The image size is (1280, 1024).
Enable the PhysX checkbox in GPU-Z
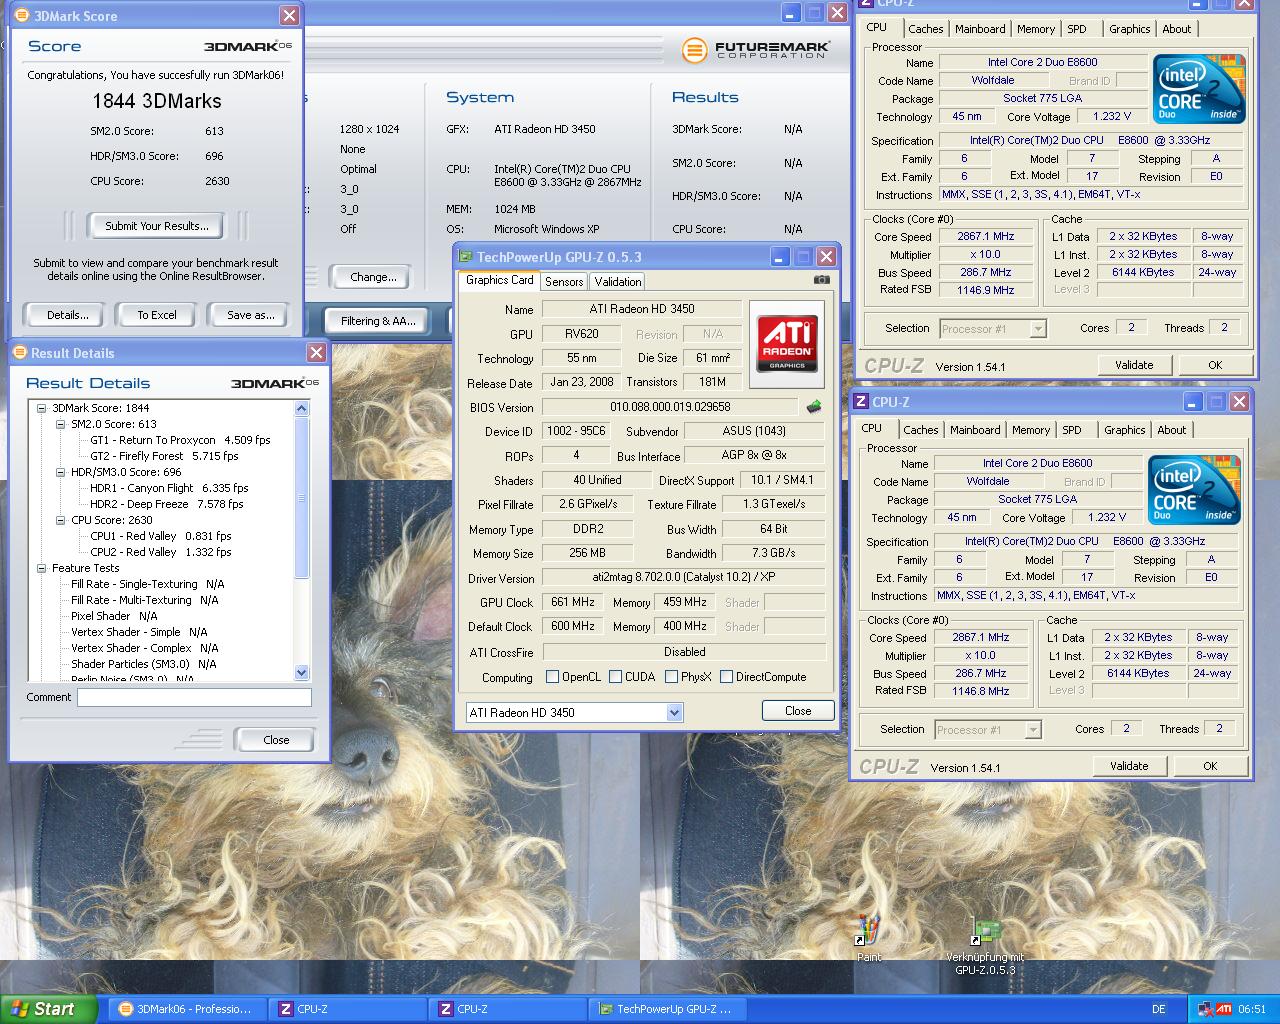pyautogui.click(x=671, y=677)
